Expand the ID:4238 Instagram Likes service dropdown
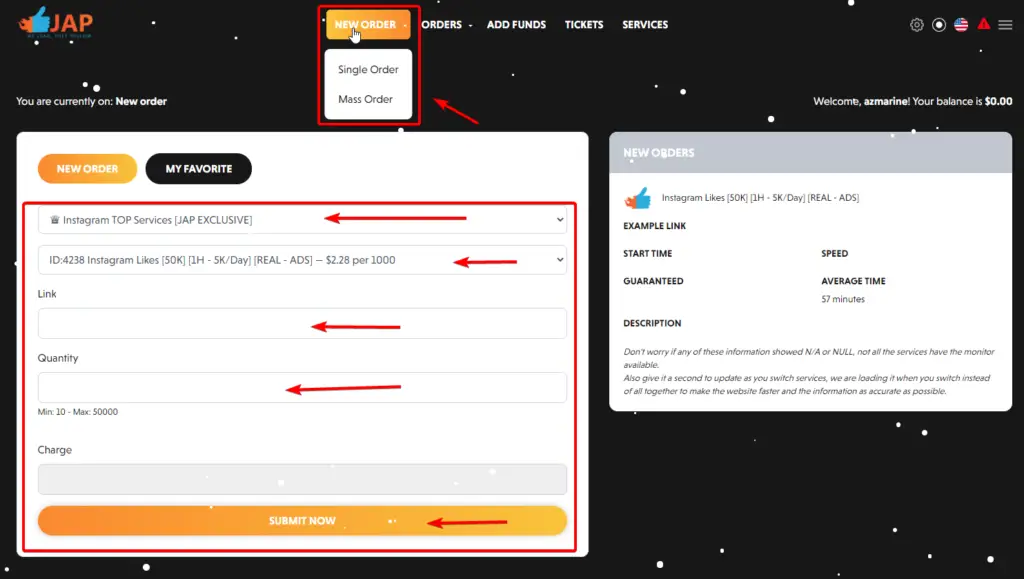 (302, 260)
